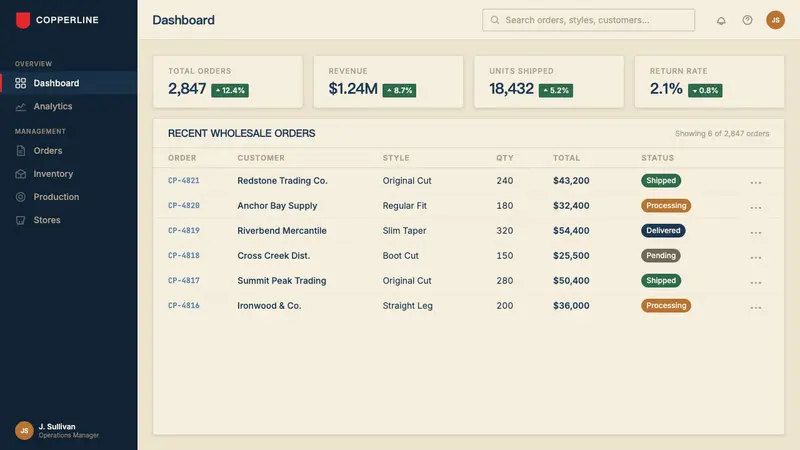Click the Analytics chart icon
The width and height of the screenshot is (800, 450).
[20, 107]
